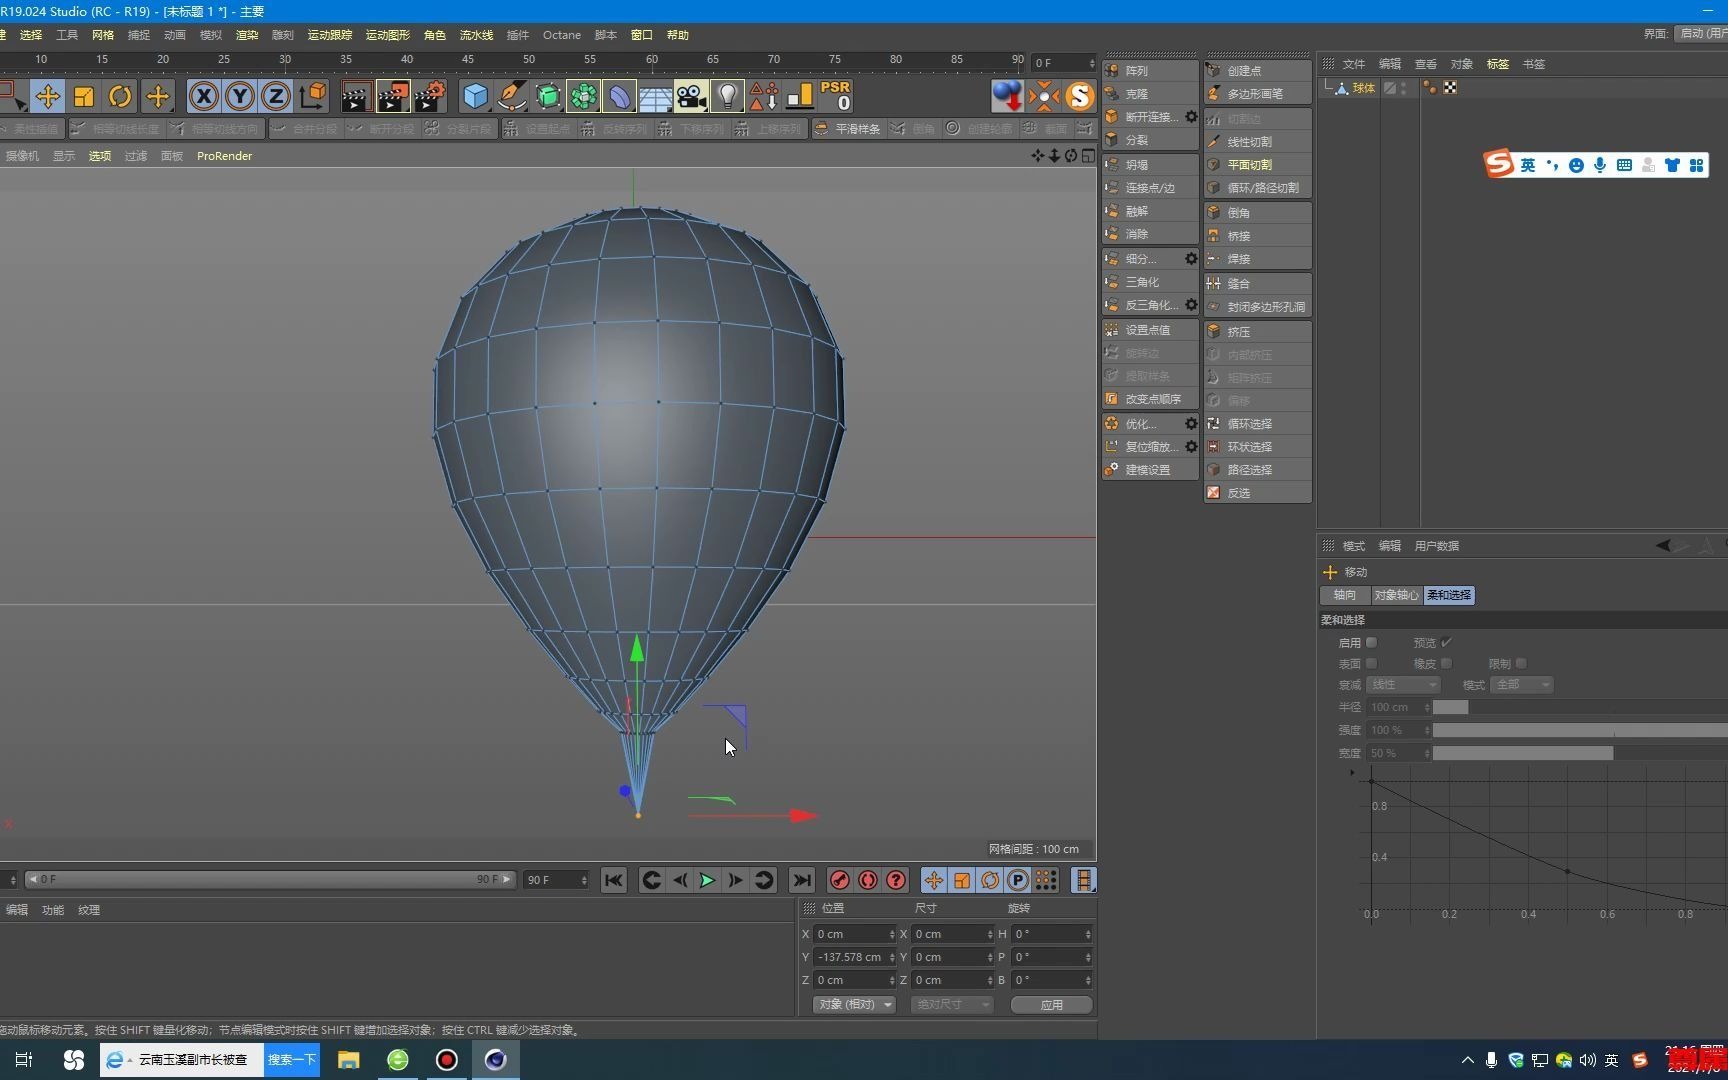
Task: Enable the 启用 soft selection checkbox
Action: click(1372, 643)
